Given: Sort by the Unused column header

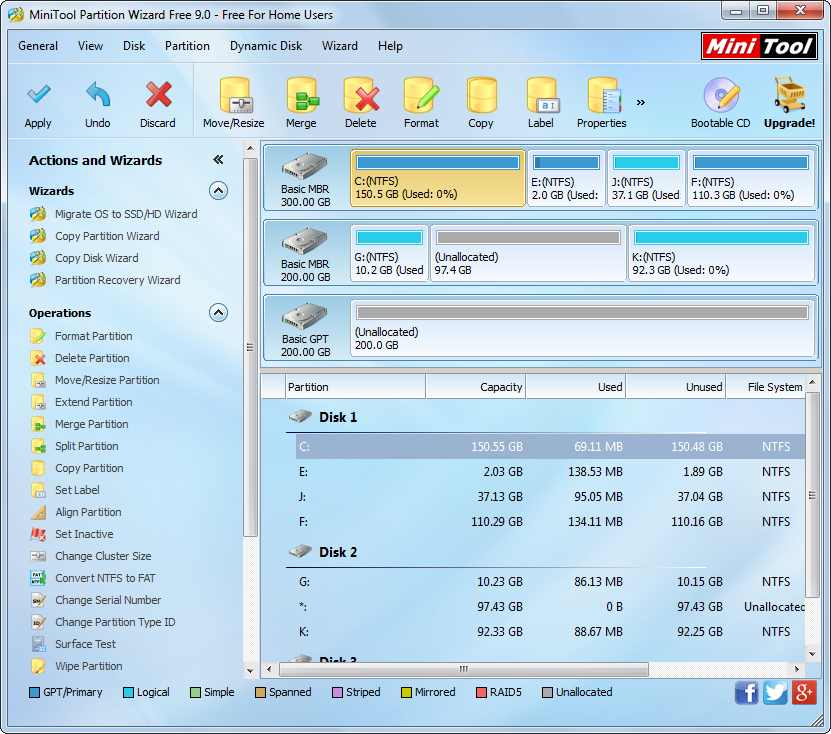Looking at the screenshot, I should [676, 387].
